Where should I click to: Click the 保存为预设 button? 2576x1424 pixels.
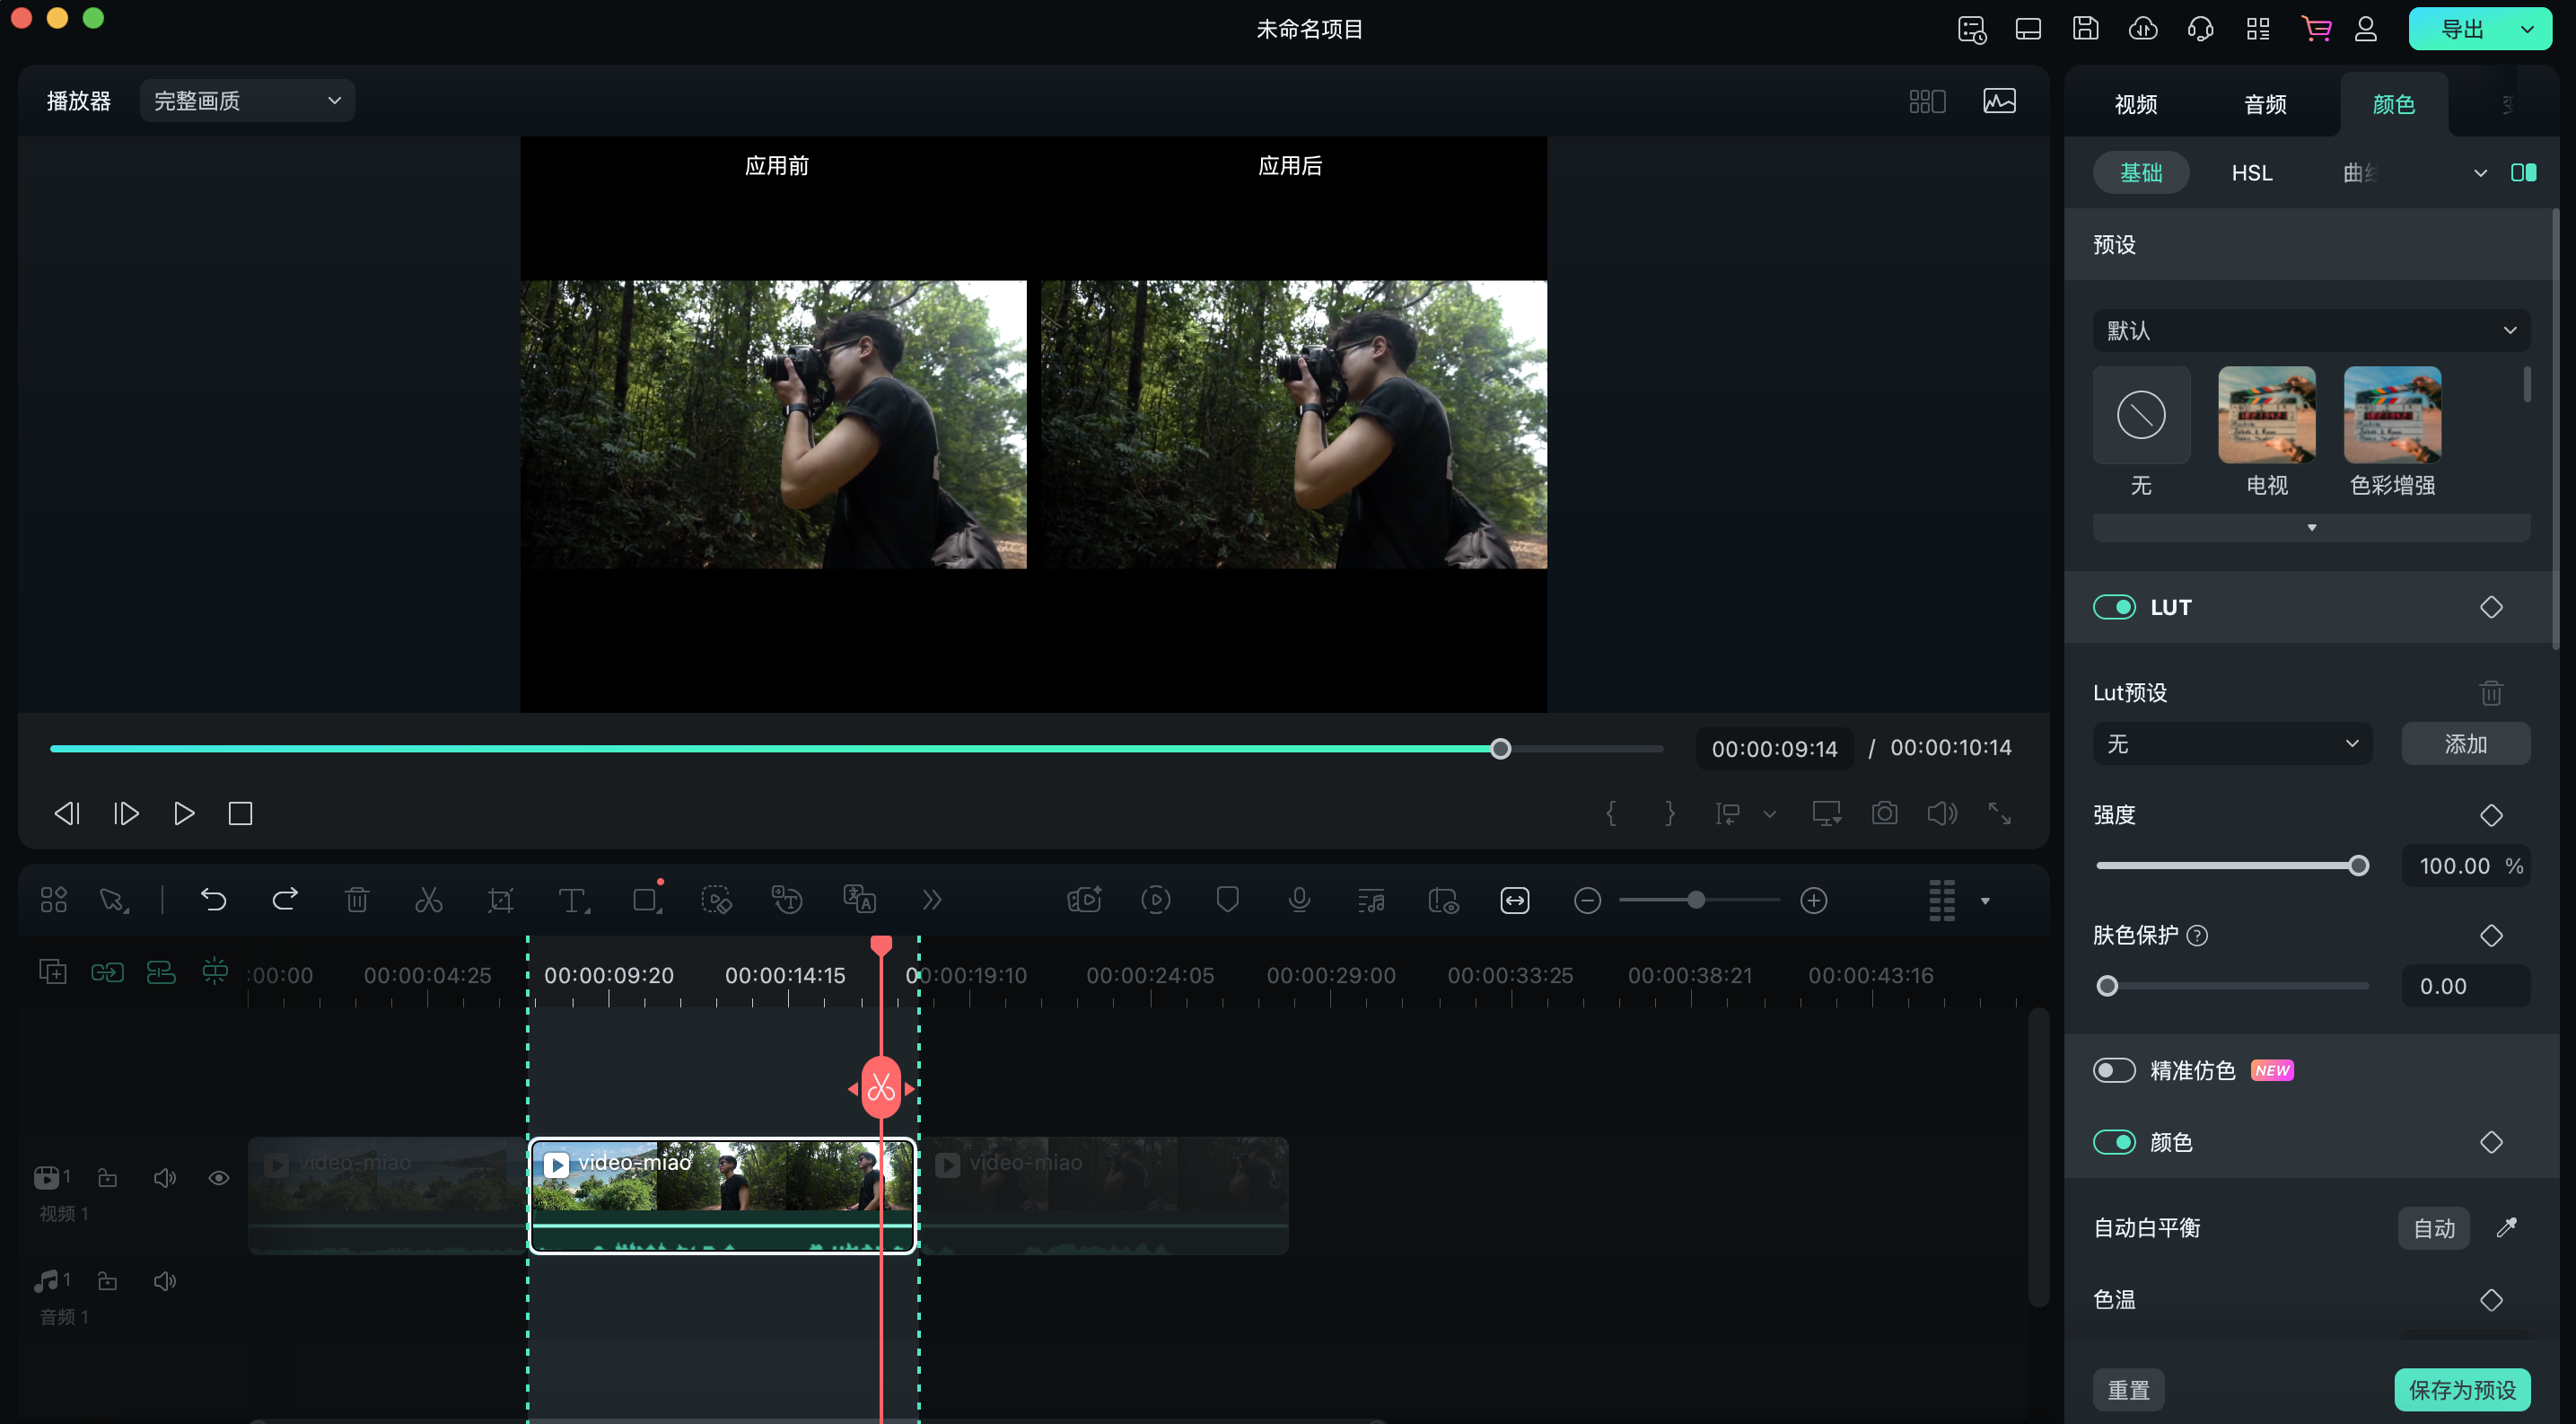pyautogui.click(x=2461, y=1389)
